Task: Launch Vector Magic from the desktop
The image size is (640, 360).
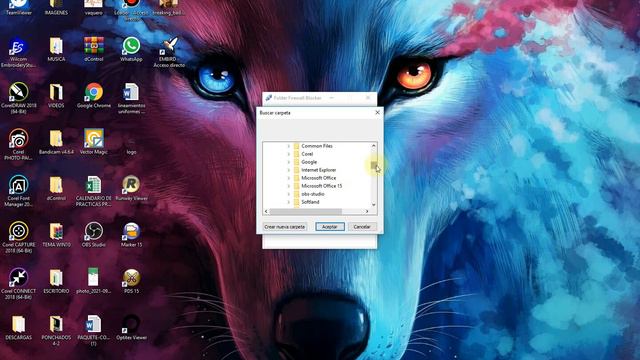Action: point(94,142)
